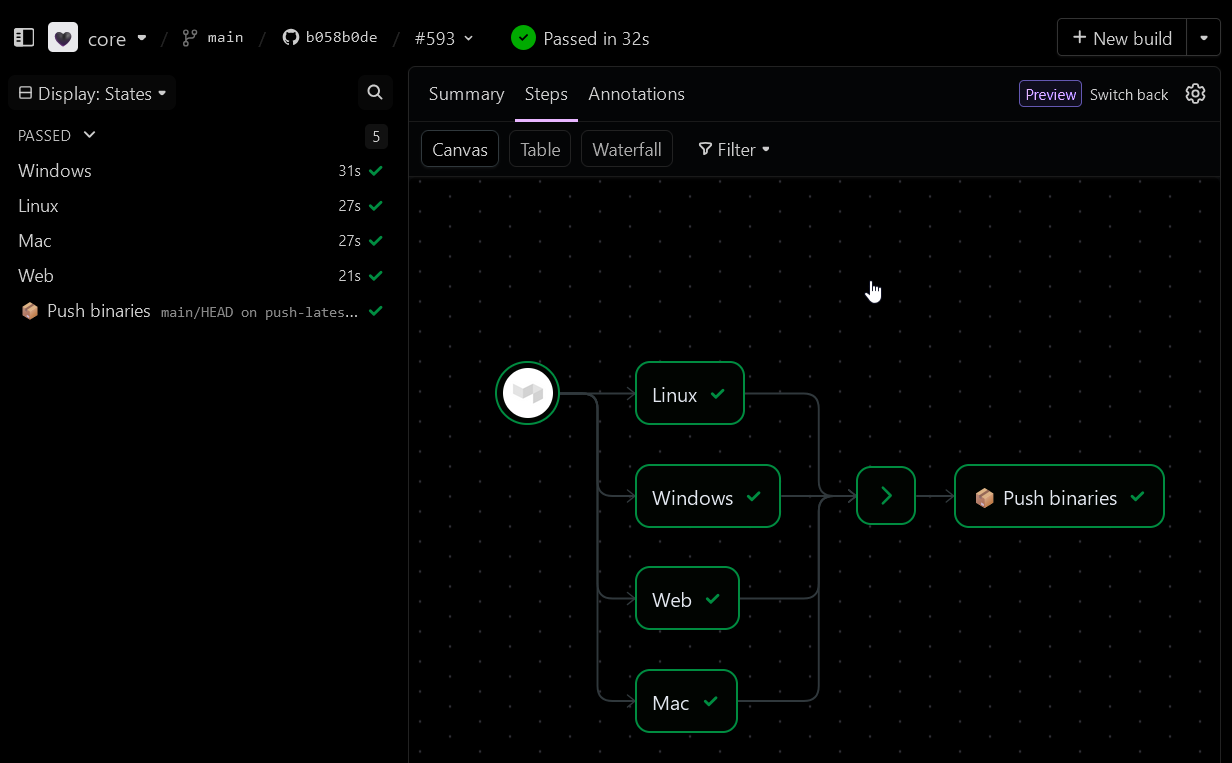Select the wait step chevron node
The image size is (1232, 763).
tap(886, 496)
